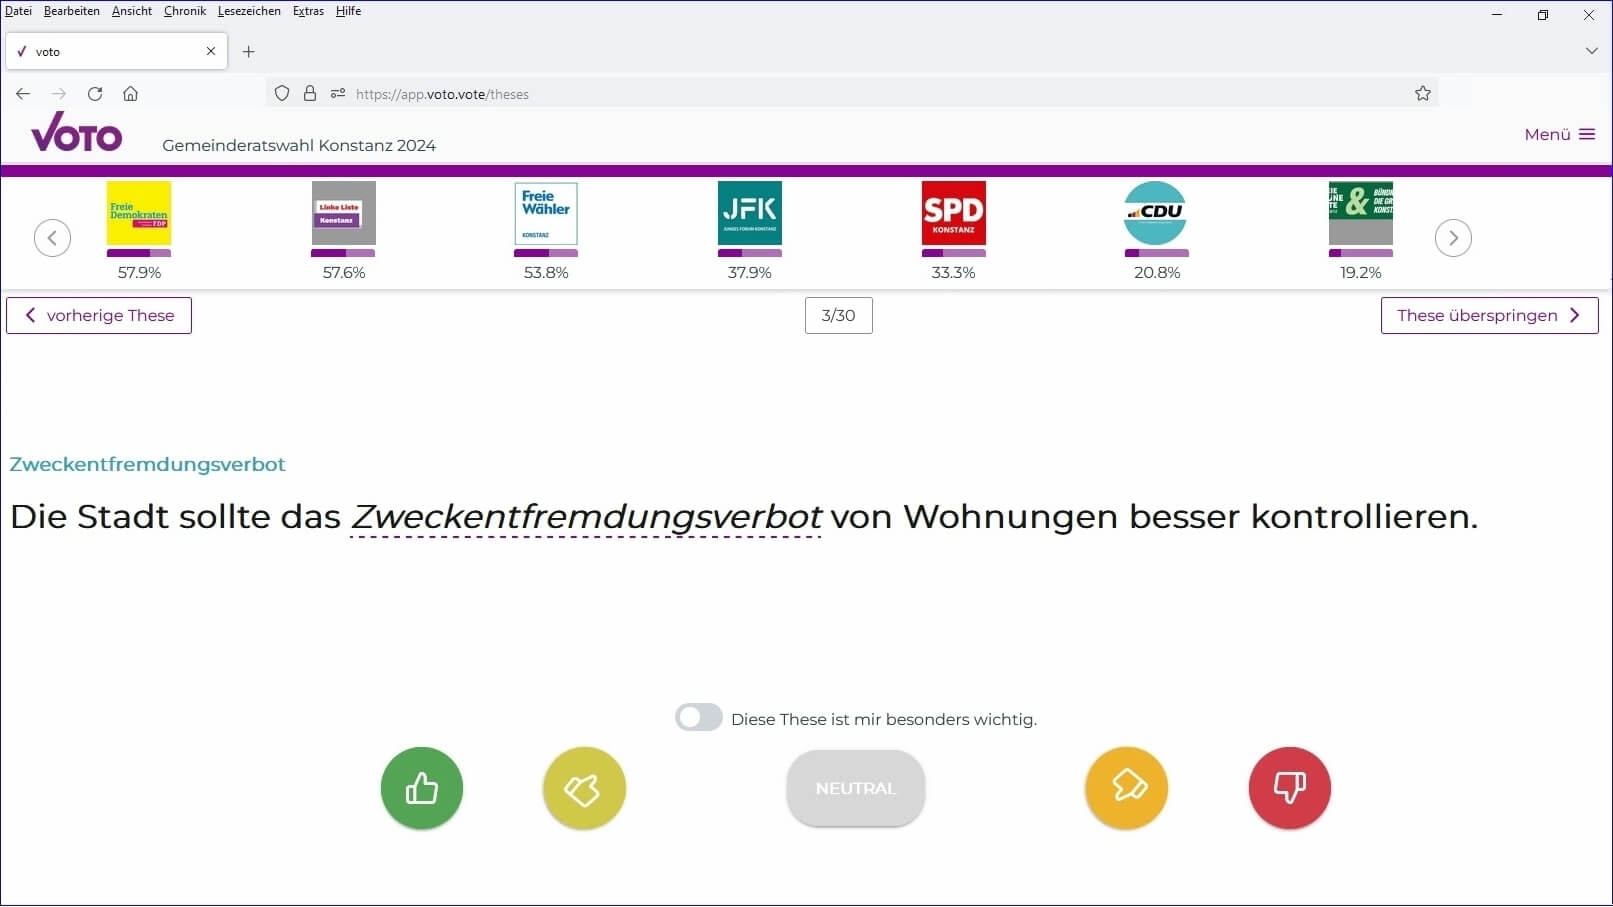Click the CDU 20.8% match bar
The width and height of the screenshot is (1613, 907).
pyautogui.click(x=1157, y=253)
